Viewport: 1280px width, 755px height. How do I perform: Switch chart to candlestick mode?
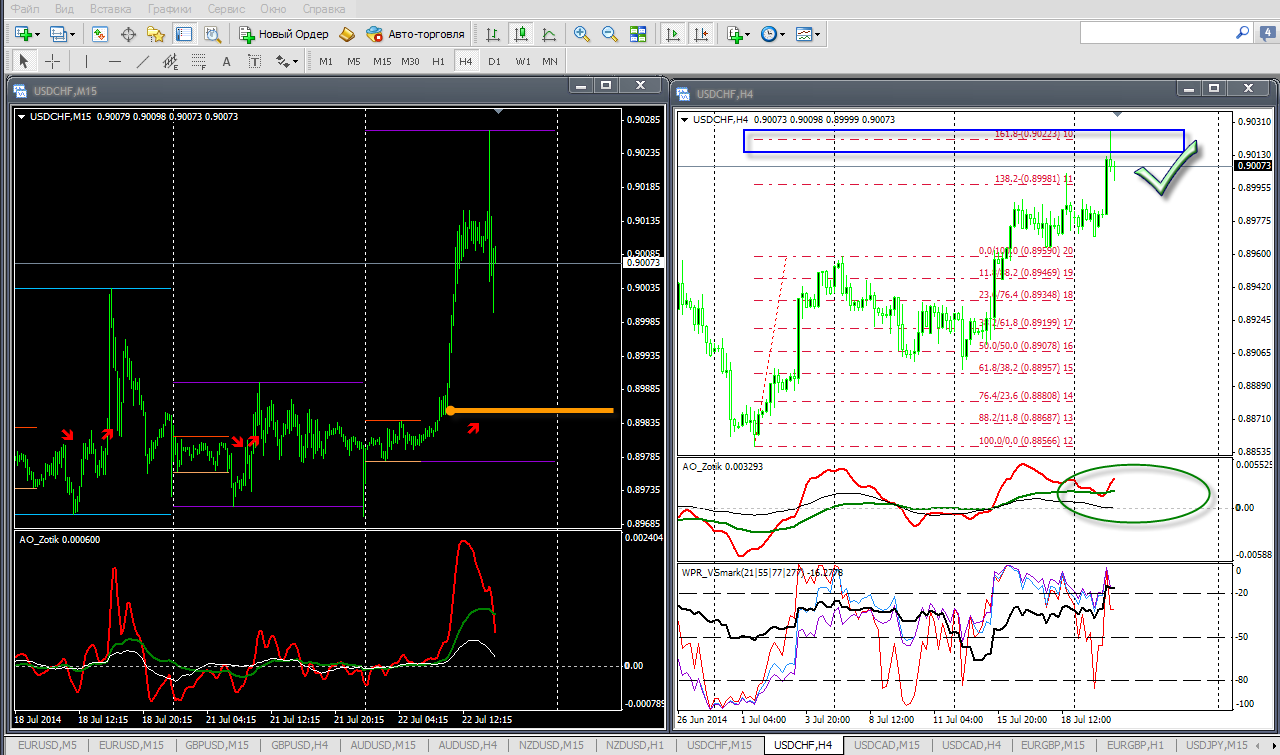520,34
